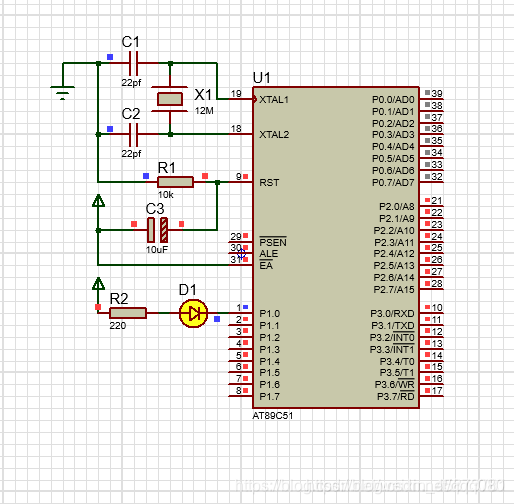Select the R2 resistor body
The image size is (514, 504).
coord(128,313)
